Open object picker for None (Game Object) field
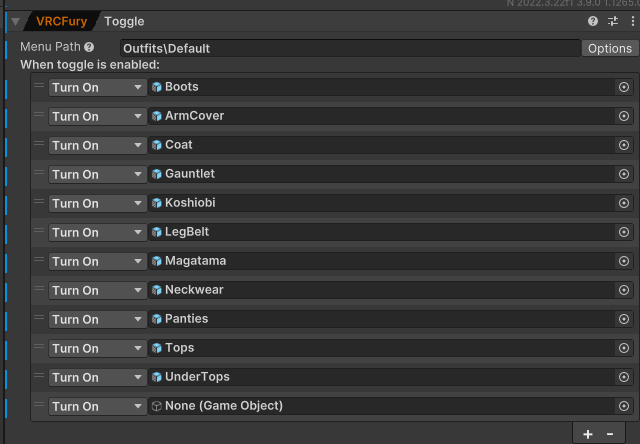Viewport: 640px width, 444px height. pos(624,406)
